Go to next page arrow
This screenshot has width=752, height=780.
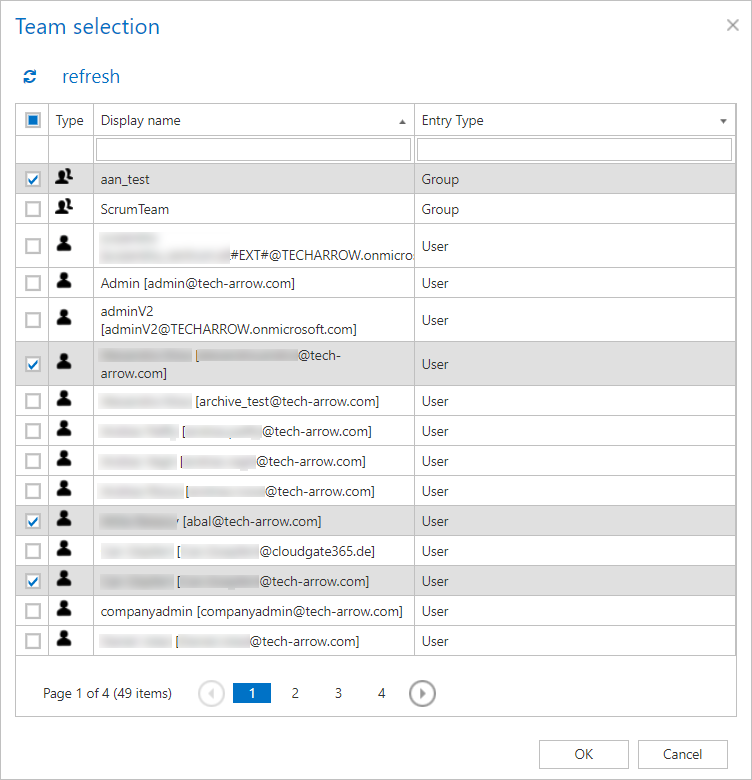[x=422, y=693]
